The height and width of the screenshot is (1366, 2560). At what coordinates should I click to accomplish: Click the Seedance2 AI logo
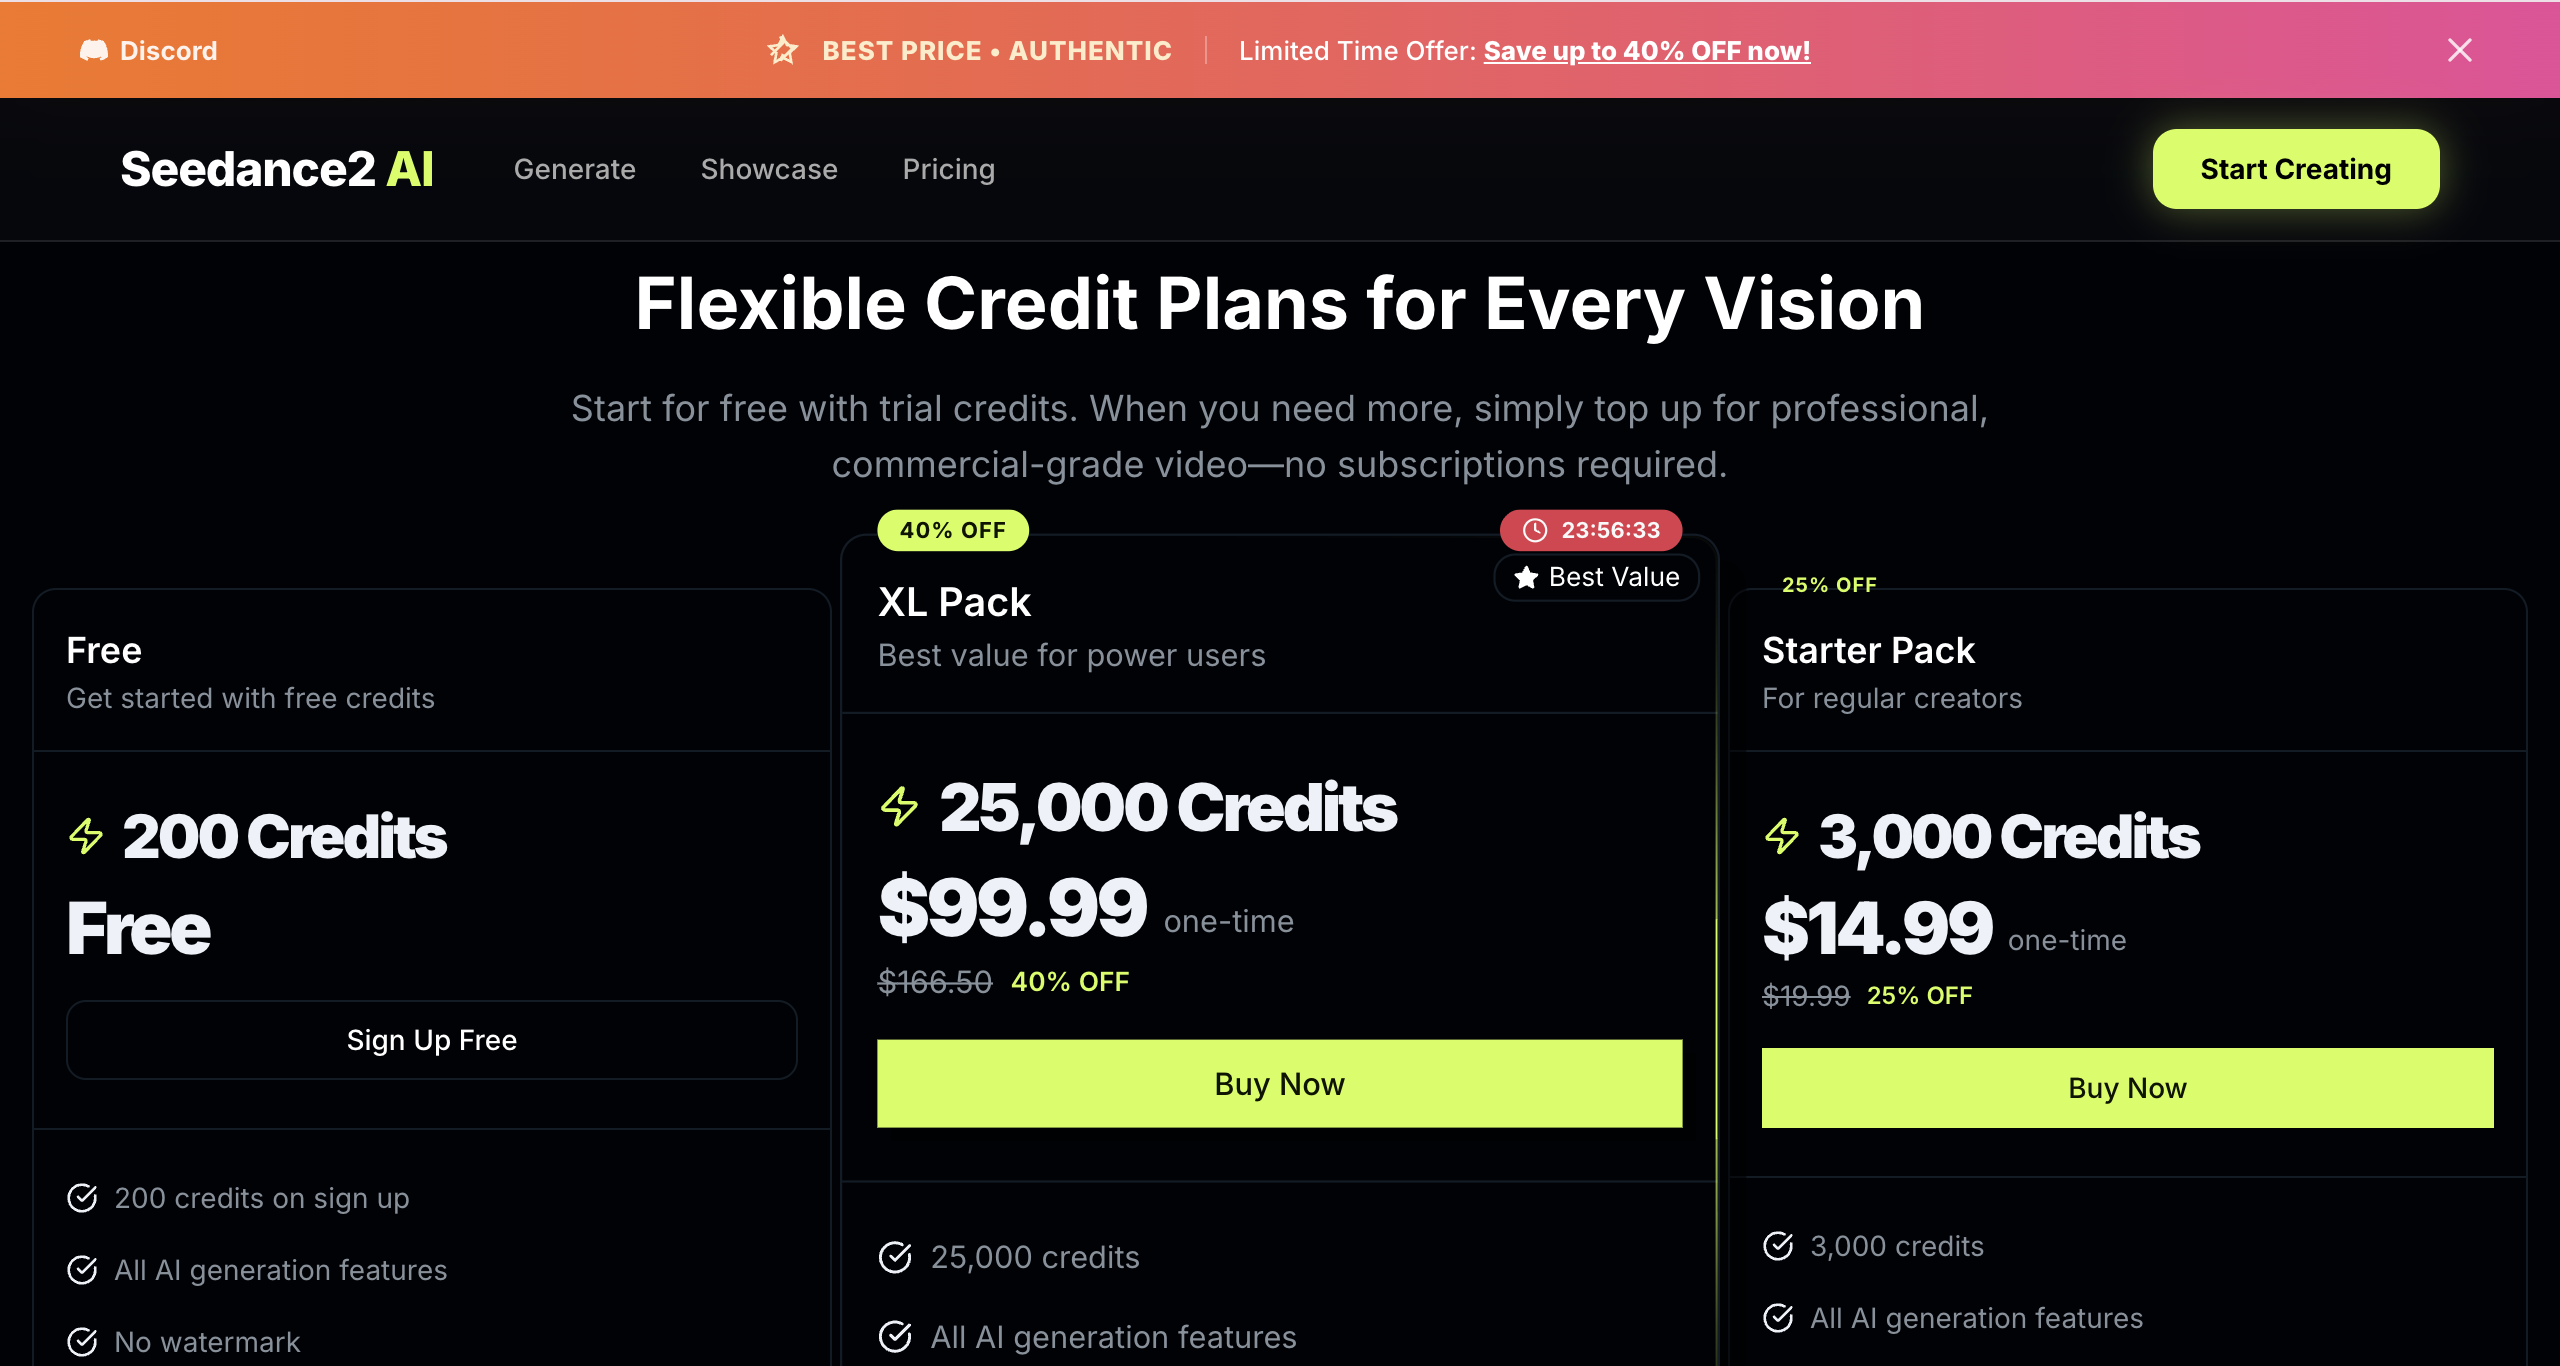(x=277, y=168)
